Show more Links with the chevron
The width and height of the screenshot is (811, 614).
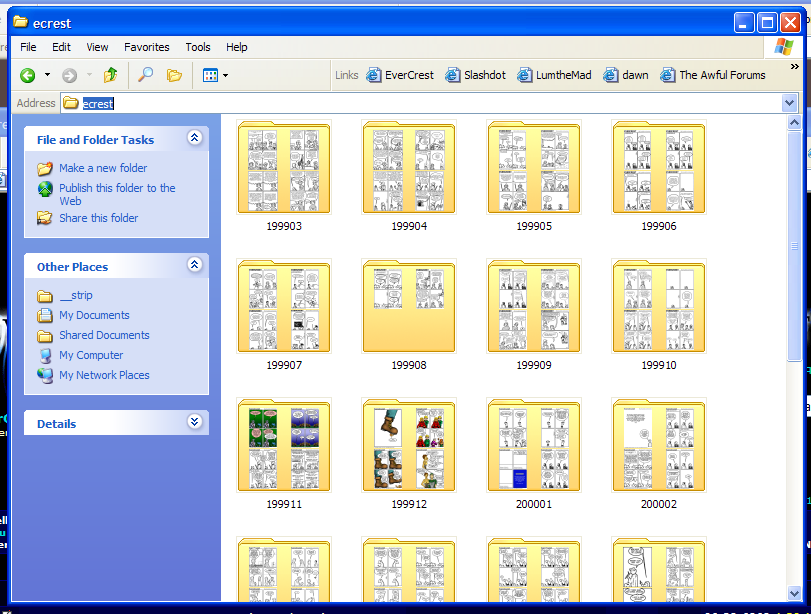(x=794, y=67)
